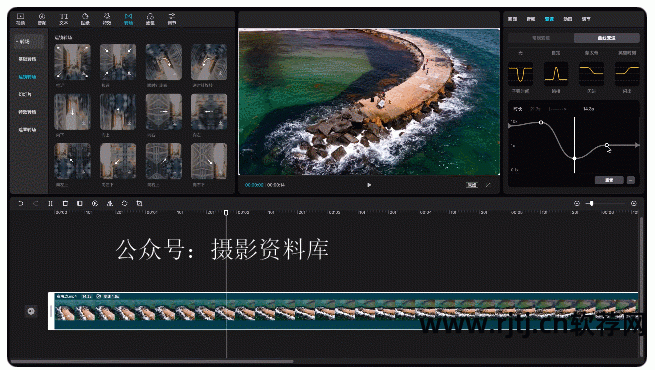The height and width of the screenshot is (370, 655).
Task: Apply the dip-shaped bullet time speed preset
Action: (x=520, y=74)
